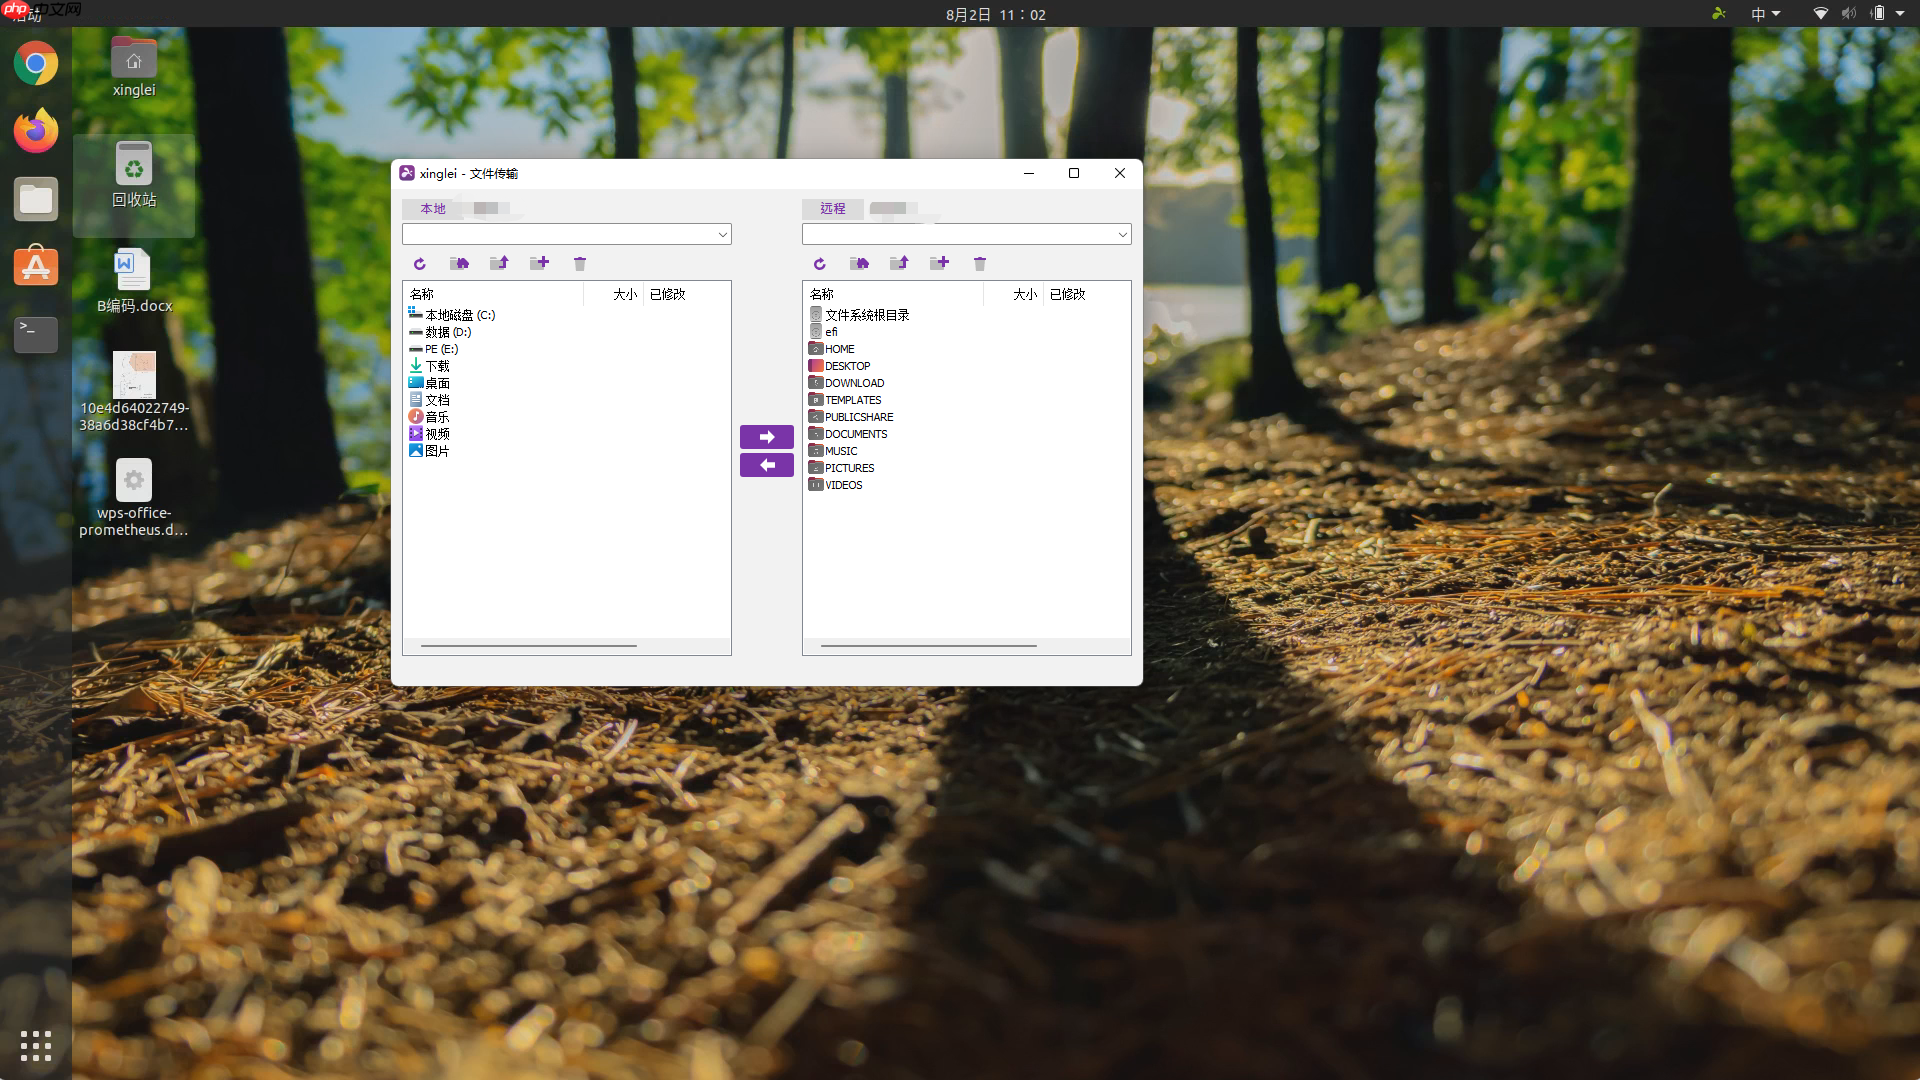This screenshot has height=1080, width=1920.
Task: Delete selected item in remote pane
Action: [x=980, y=264]
